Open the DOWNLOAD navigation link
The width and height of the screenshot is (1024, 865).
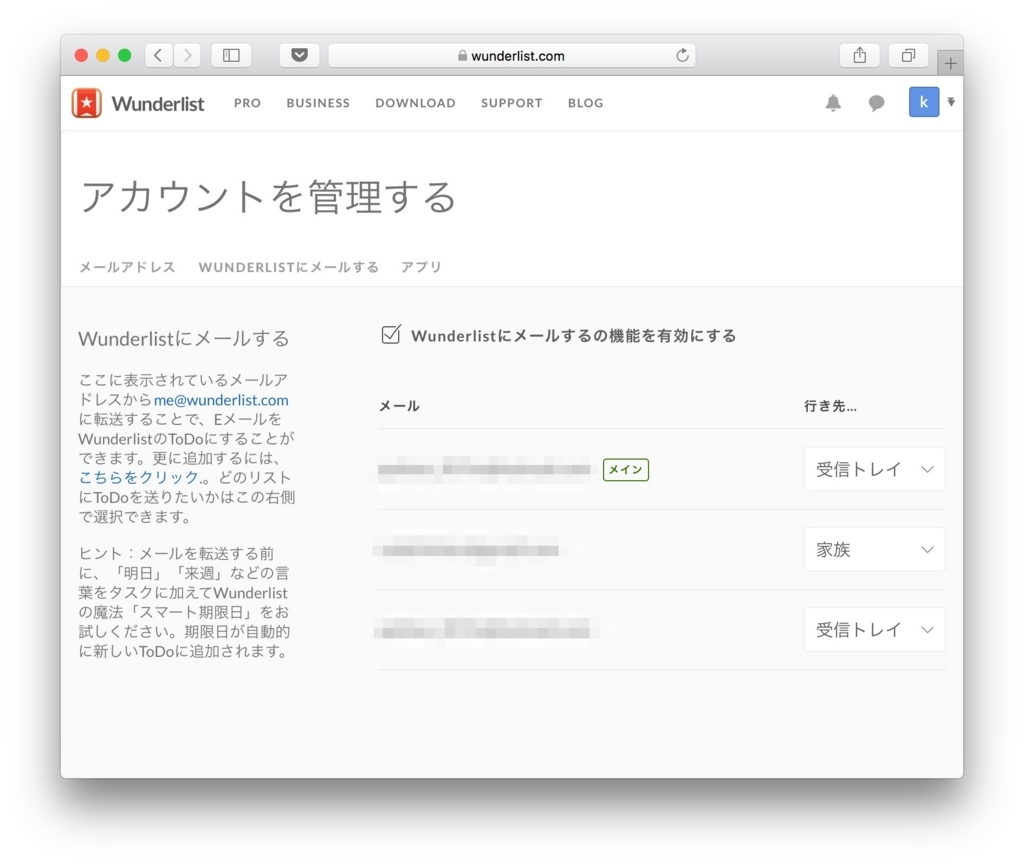tap(415, 103)
